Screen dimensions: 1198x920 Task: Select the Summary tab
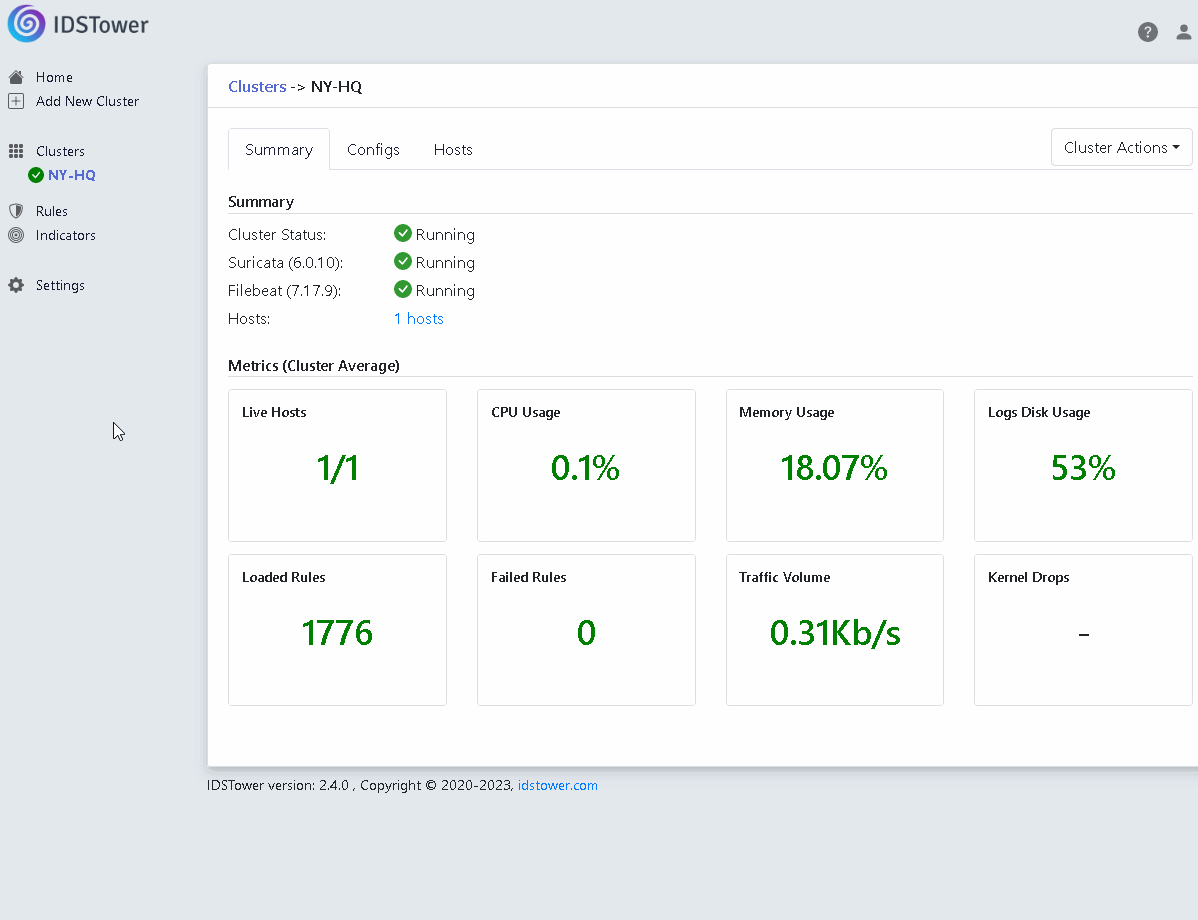279,150
